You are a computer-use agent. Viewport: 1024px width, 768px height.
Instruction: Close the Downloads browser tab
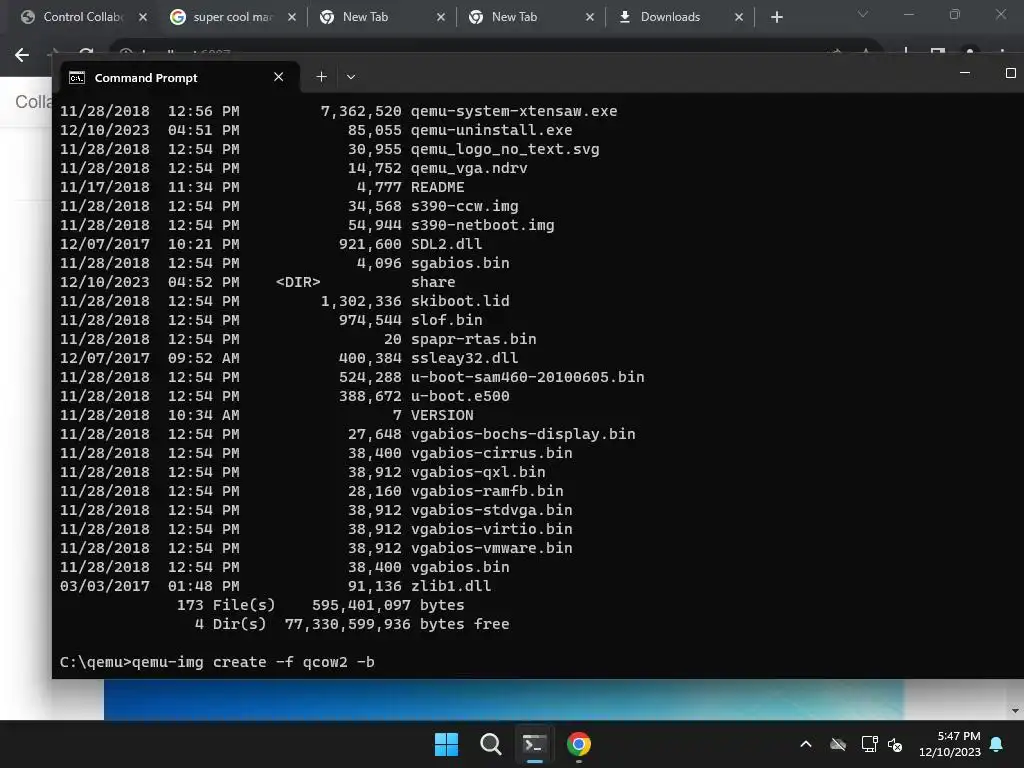739,17
